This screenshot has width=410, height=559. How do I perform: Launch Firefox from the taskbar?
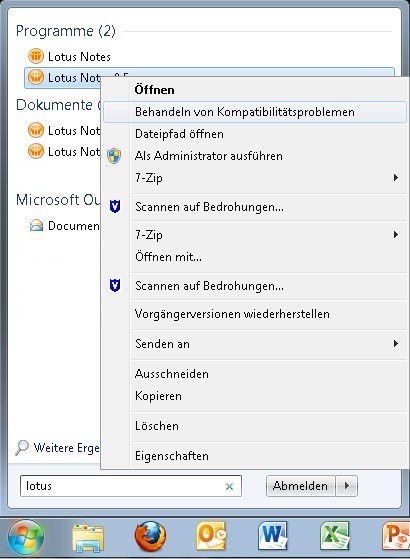click(x=150, y=536)
